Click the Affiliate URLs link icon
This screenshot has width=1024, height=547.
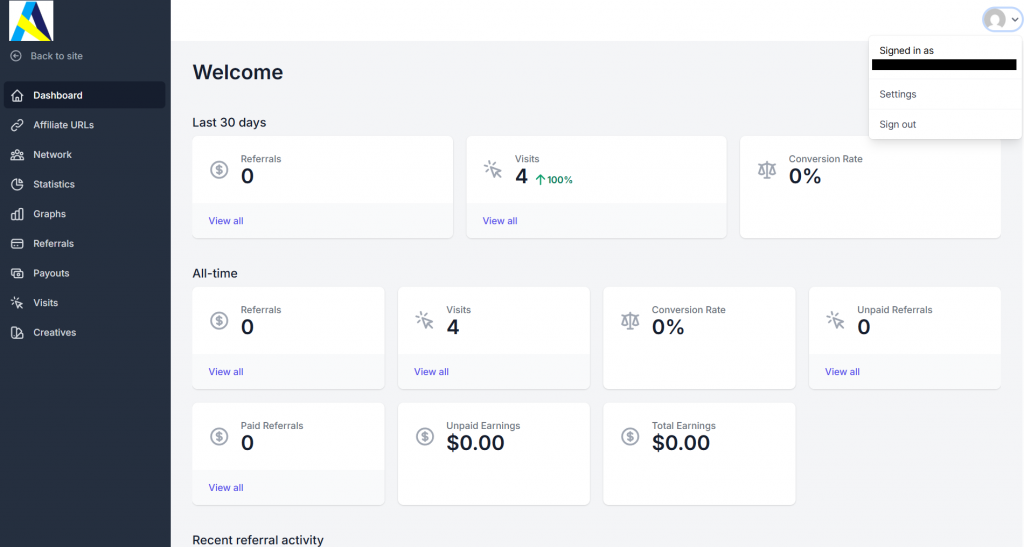16,125
